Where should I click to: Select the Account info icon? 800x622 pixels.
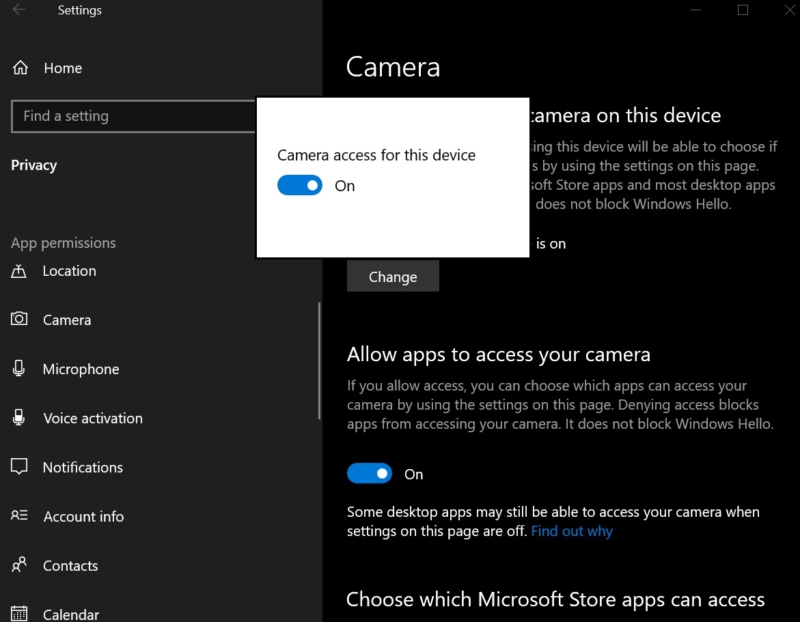[x=18, y=516]
